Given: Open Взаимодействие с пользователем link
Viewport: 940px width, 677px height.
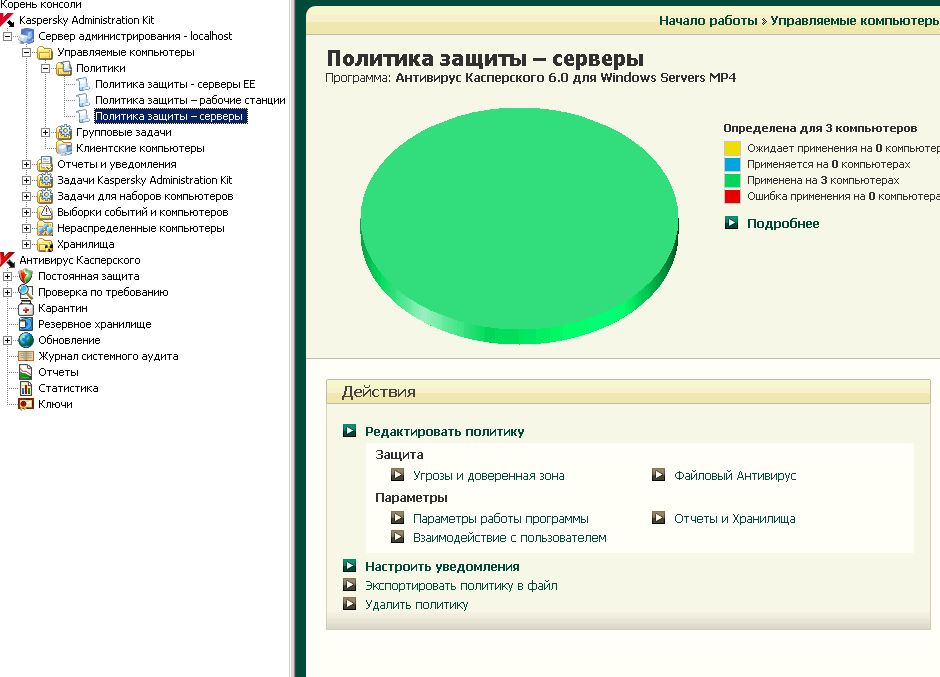Looking at the screenshot, I should coord(510,538).
